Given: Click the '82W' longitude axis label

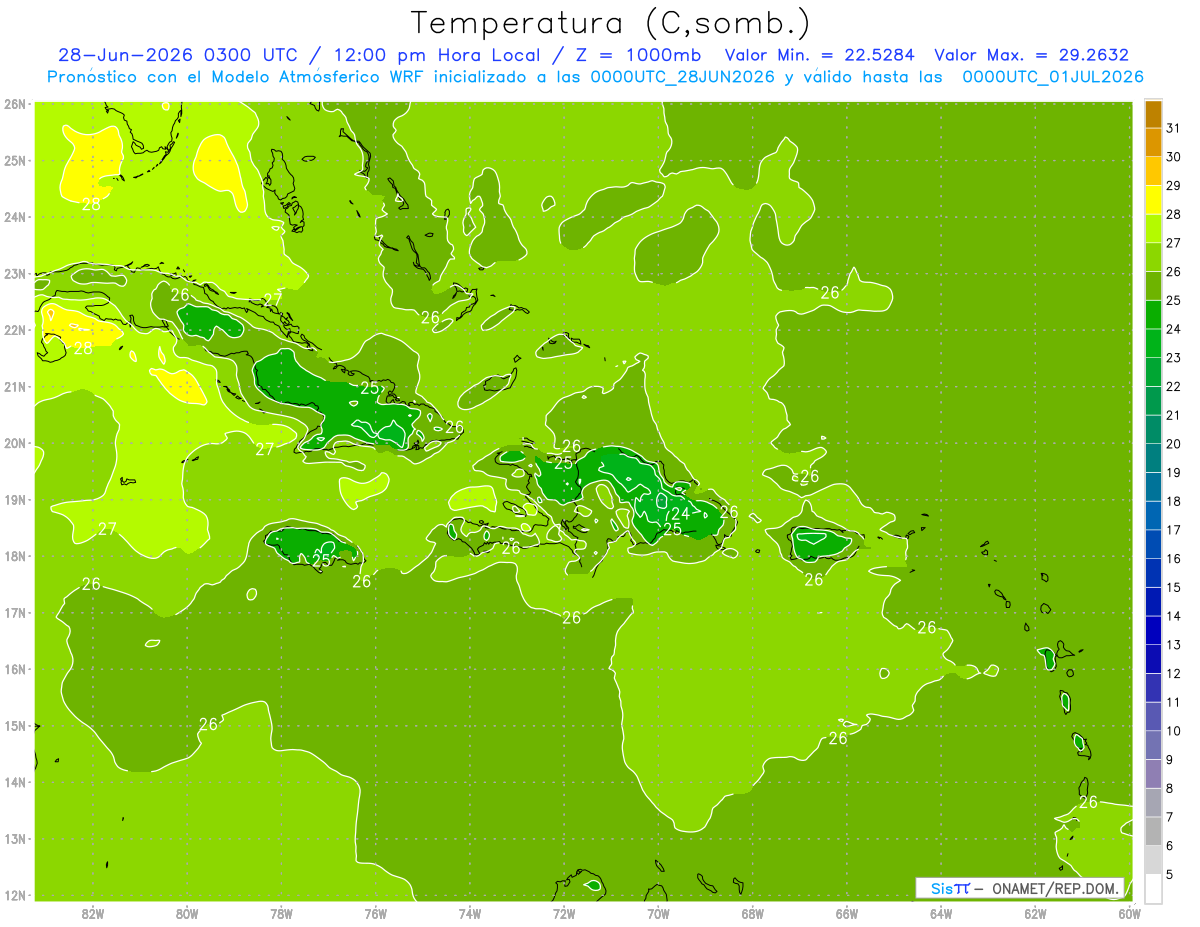Looking at the screenshot, I should pos(93,913).
